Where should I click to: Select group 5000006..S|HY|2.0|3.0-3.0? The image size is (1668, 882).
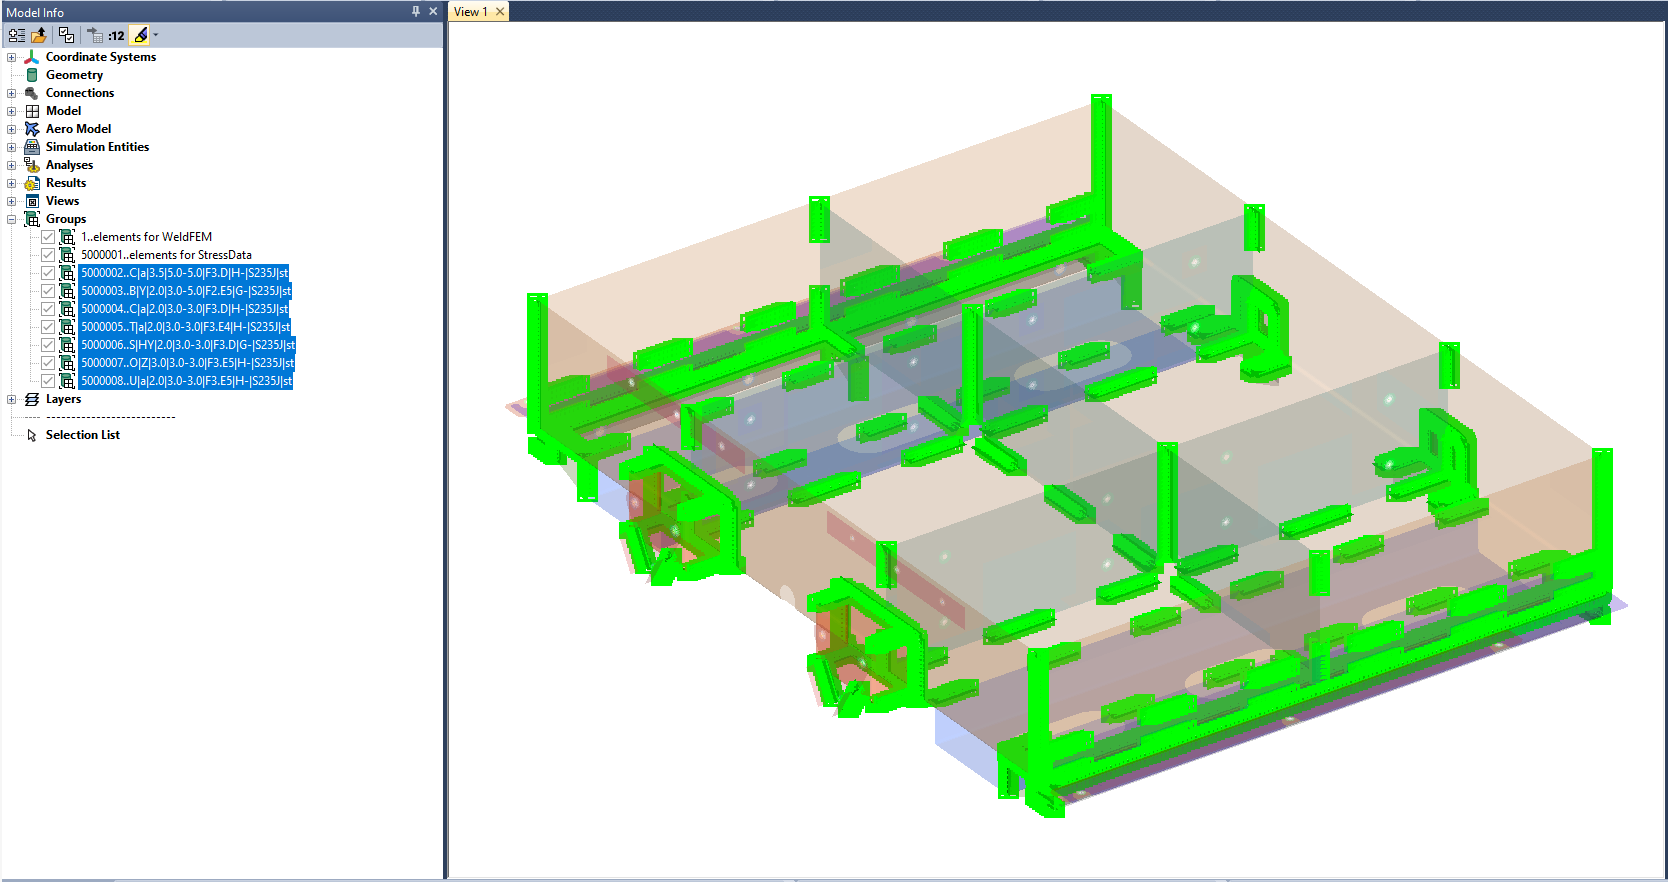click(x=187, y=345)
